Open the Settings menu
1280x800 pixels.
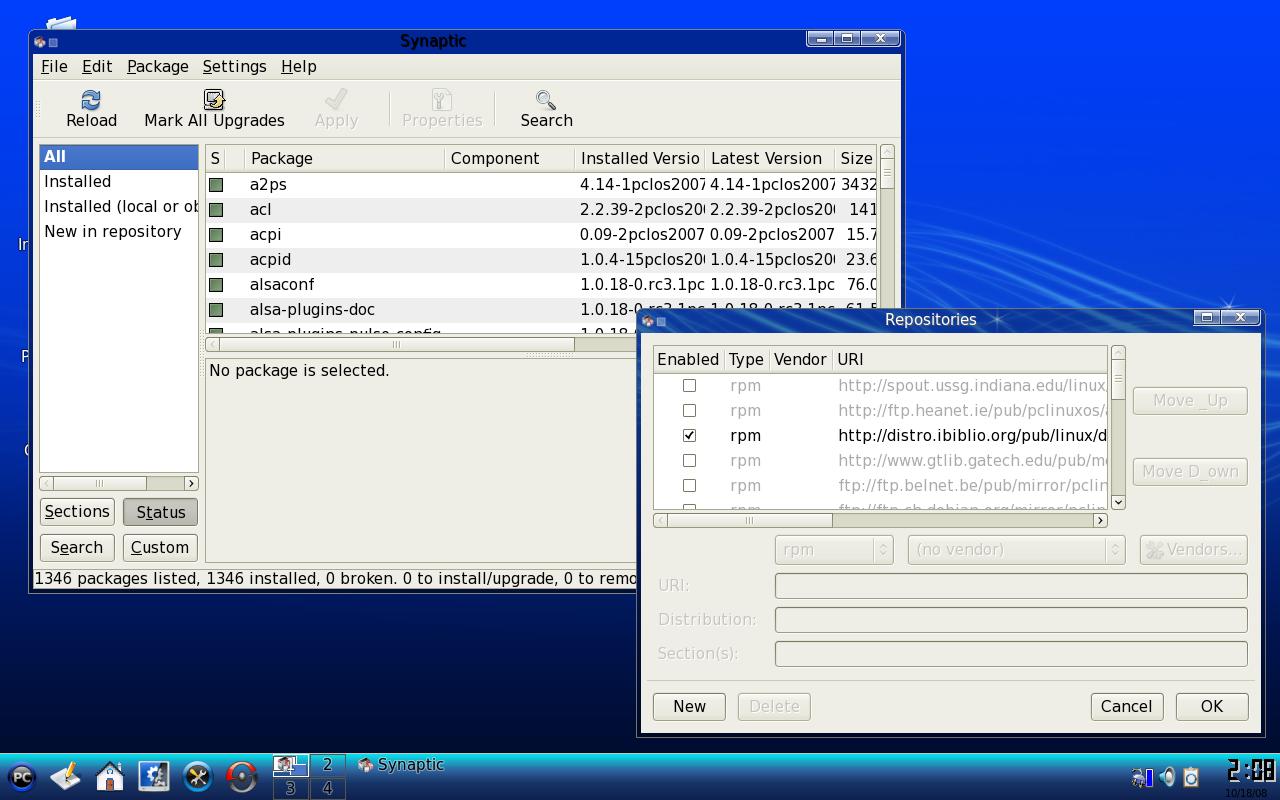tap(234, 67)
